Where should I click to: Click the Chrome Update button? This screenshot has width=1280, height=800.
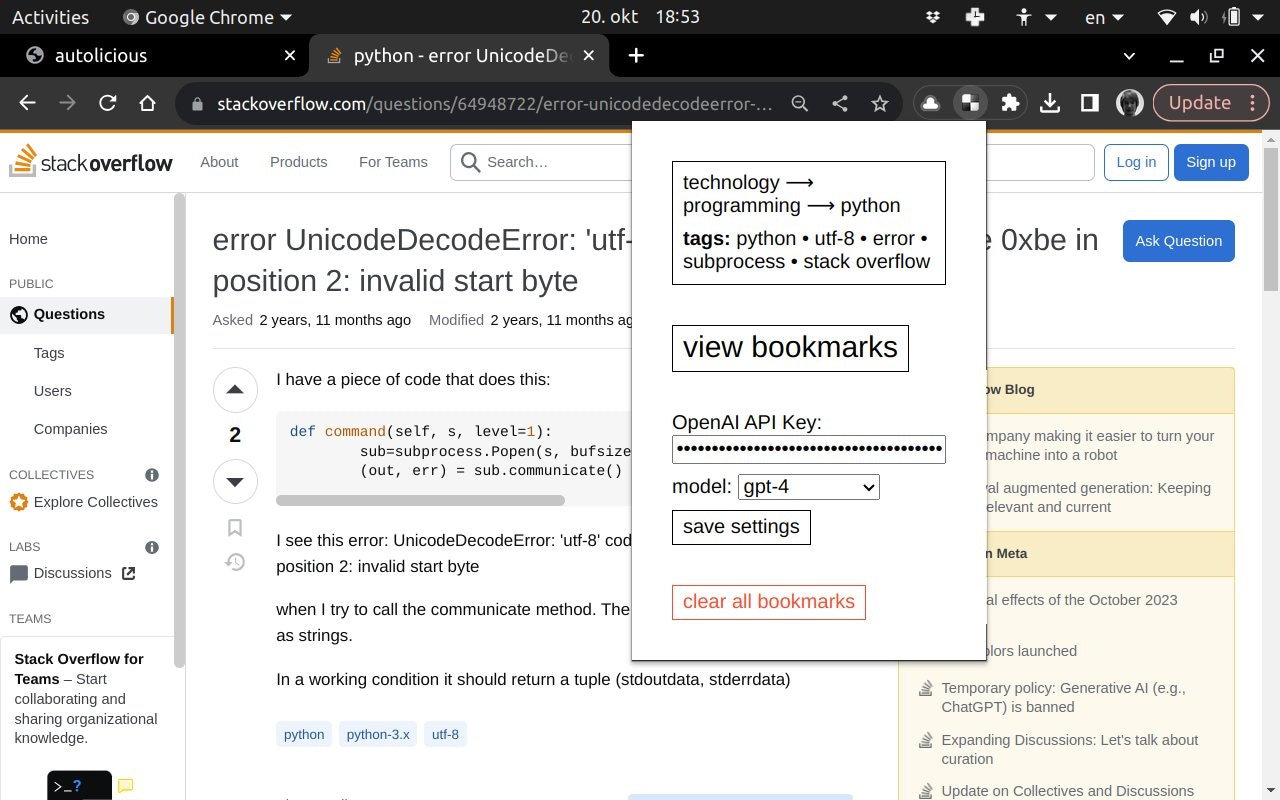(1211, 103)
